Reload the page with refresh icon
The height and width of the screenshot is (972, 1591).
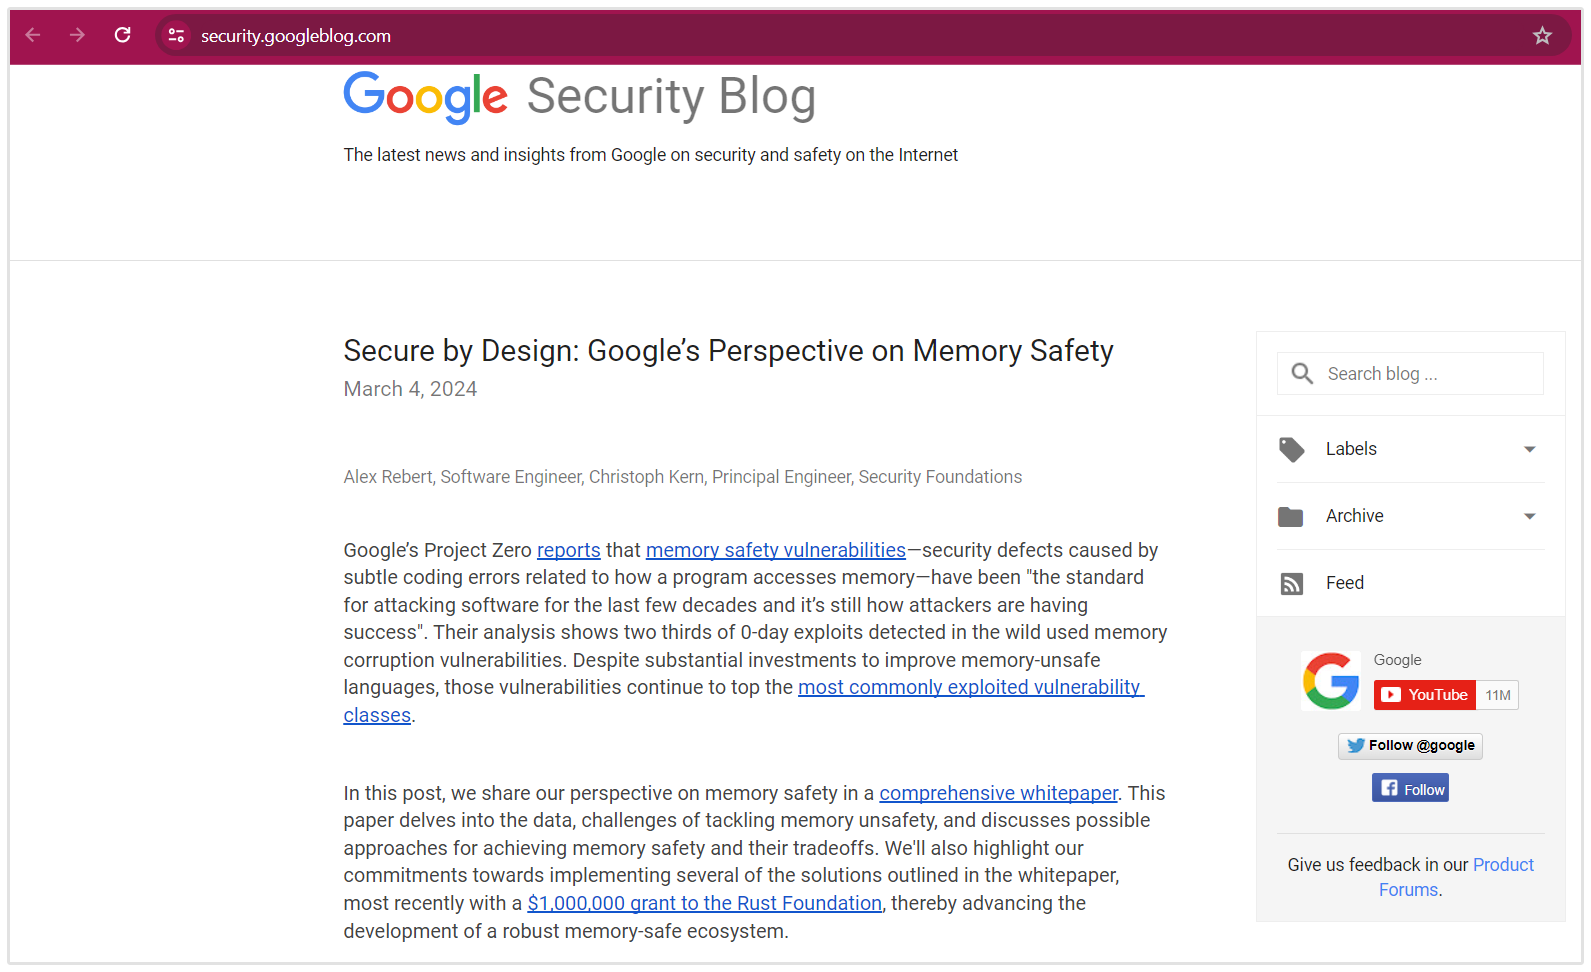click(x=122, y=36)
